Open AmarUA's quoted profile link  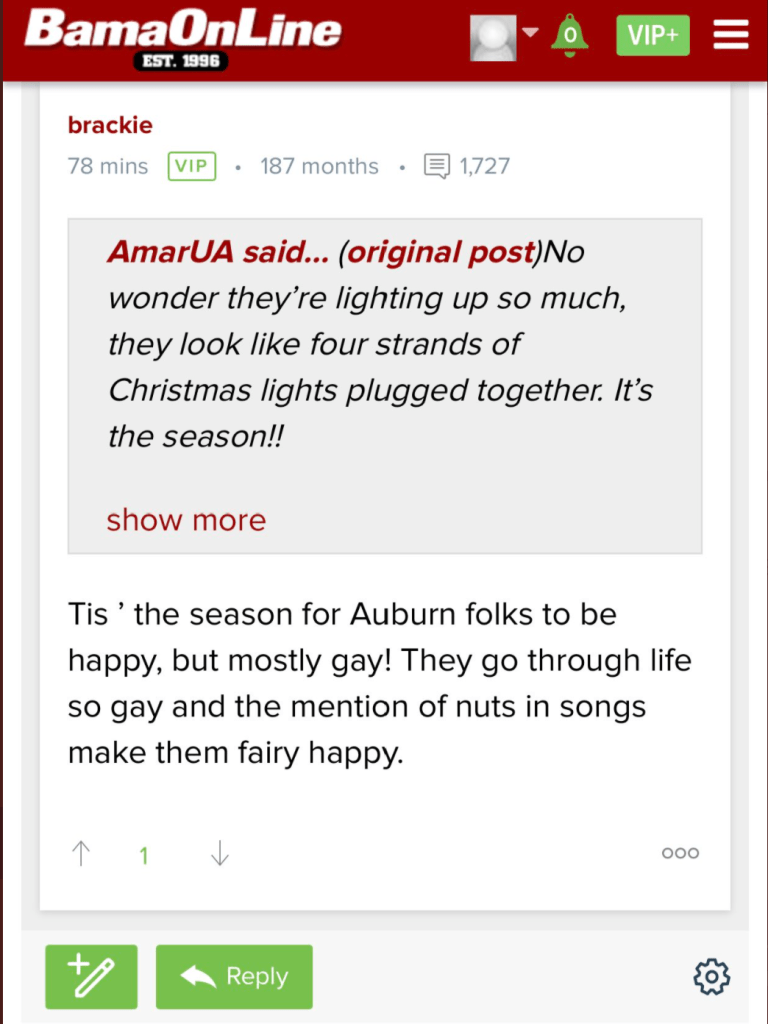coord(218,252)
